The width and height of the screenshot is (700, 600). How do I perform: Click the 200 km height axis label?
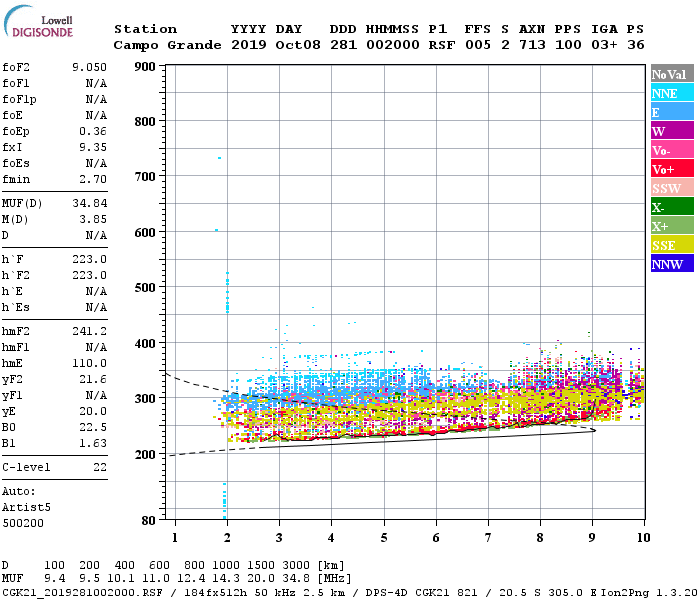coord(145,455)
